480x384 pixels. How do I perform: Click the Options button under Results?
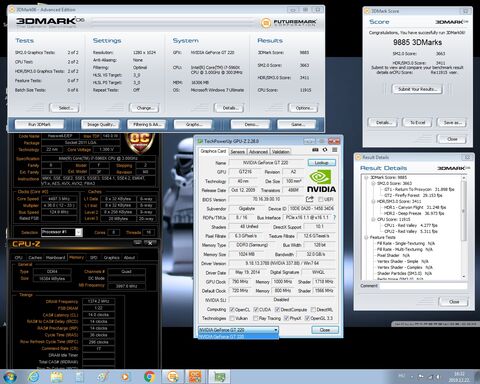pos(303,108)
